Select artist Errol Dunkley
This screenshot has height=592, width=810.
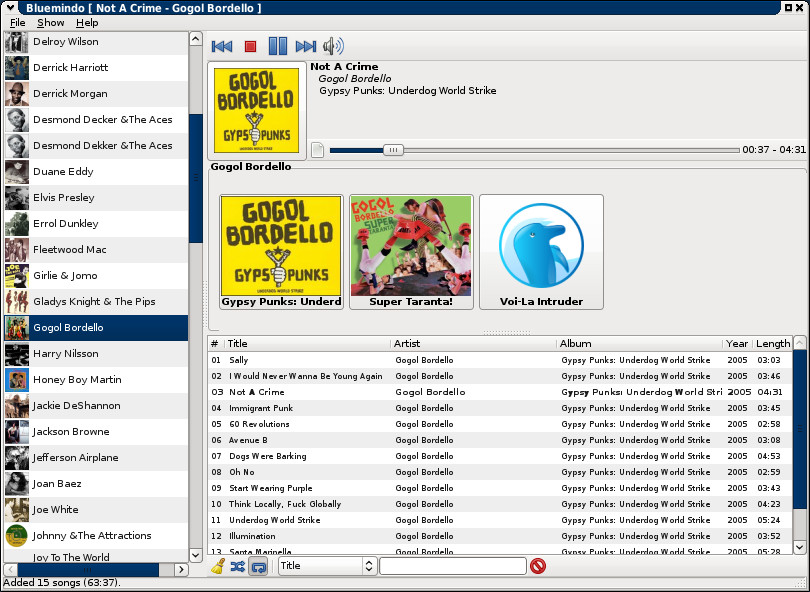(96, 224)
